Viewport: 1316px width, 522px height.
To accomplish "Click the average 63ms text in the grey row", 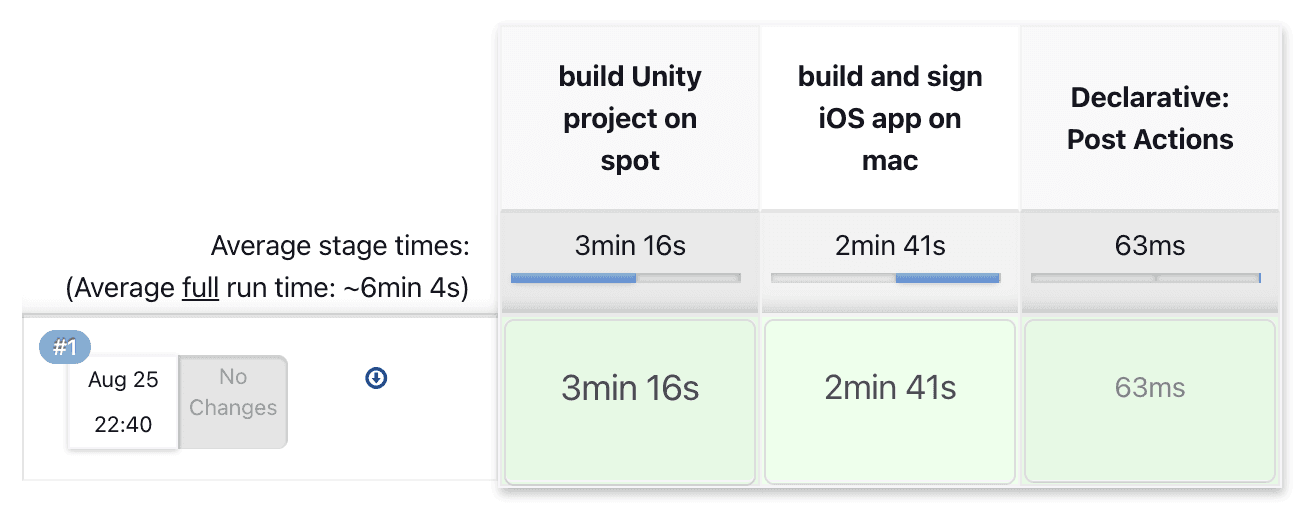I will [x=1150, y=246].
